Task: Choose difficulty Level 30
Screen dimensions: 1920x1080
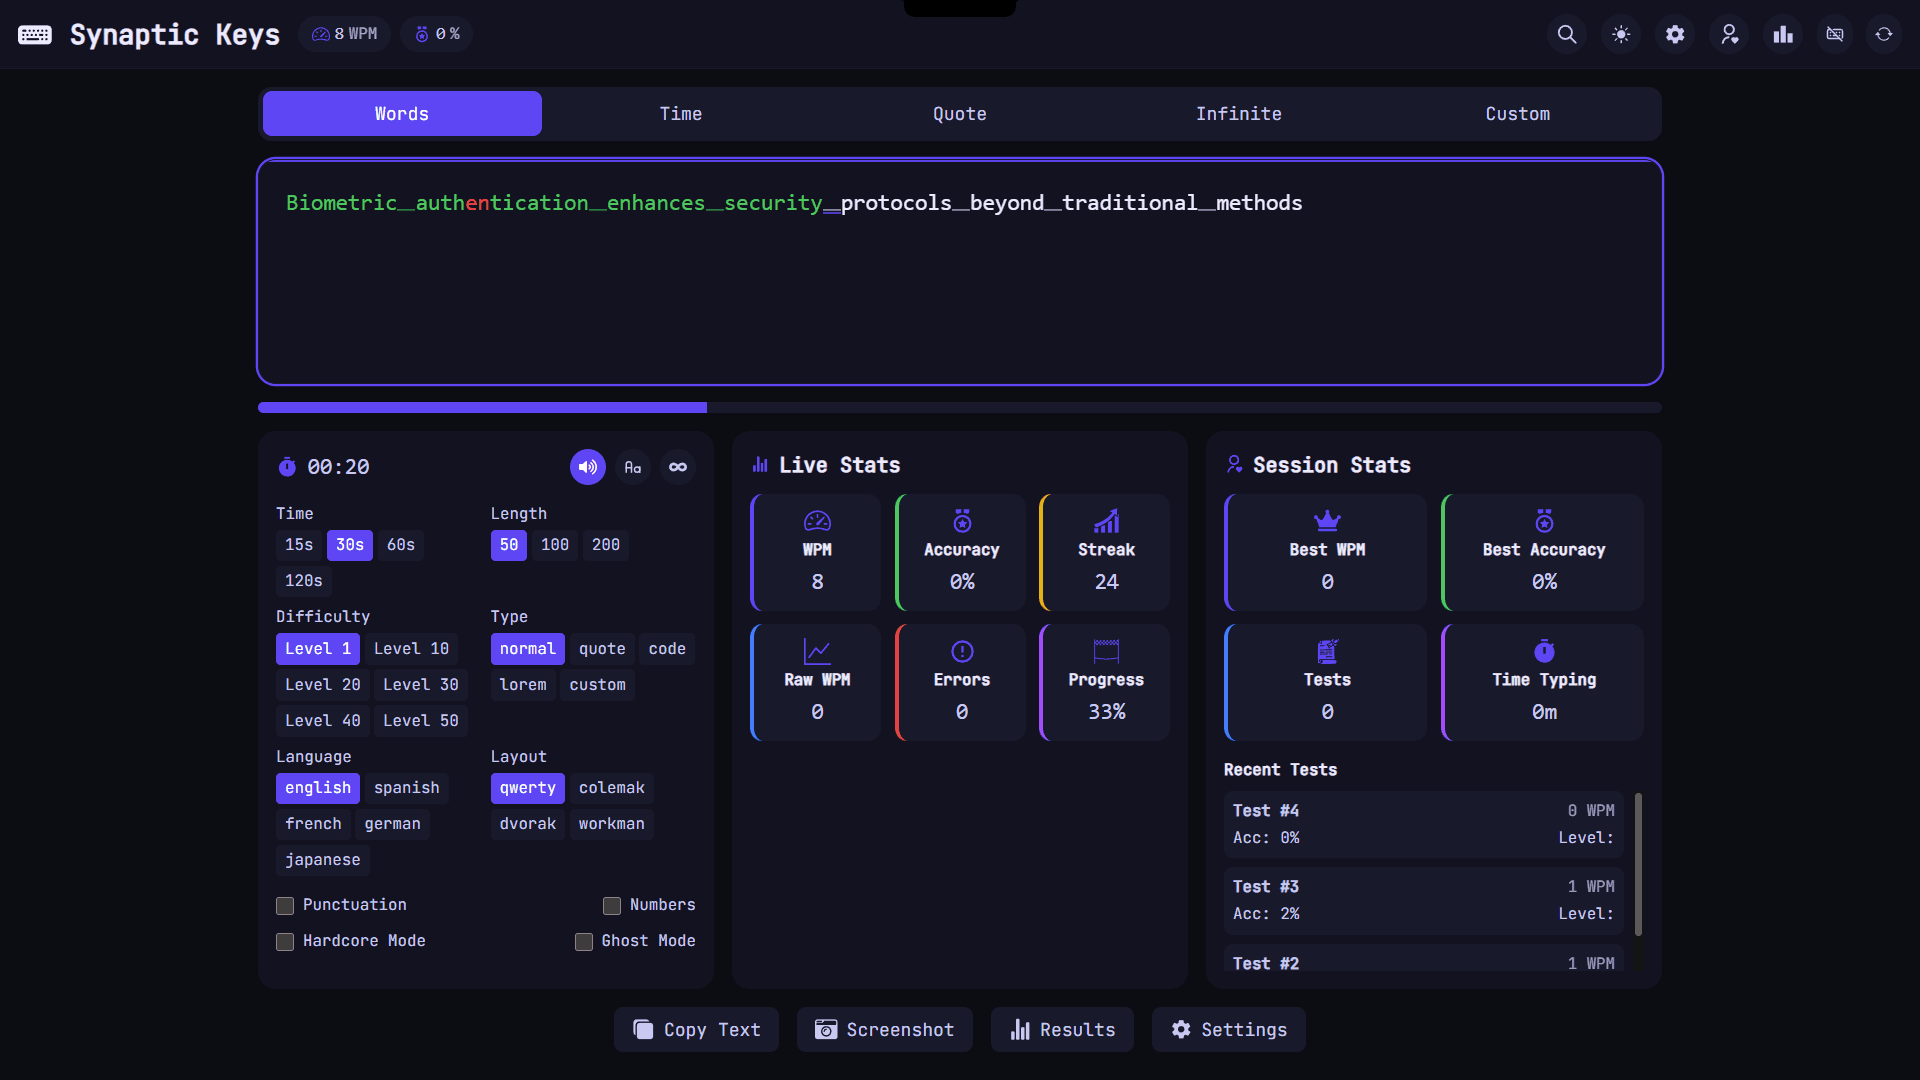Action: coord(421,685)
